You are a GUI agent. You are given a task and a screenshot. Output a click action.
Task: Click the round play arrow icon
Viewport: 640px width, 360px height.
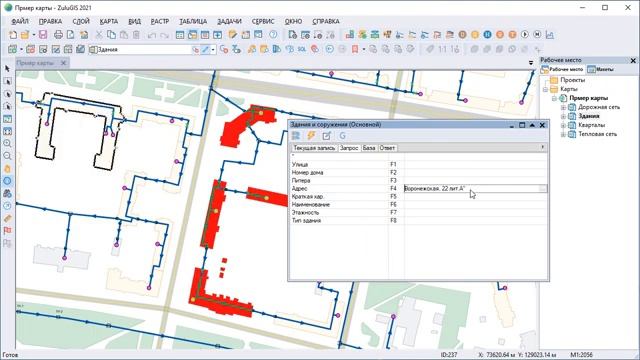coord(525,35)
